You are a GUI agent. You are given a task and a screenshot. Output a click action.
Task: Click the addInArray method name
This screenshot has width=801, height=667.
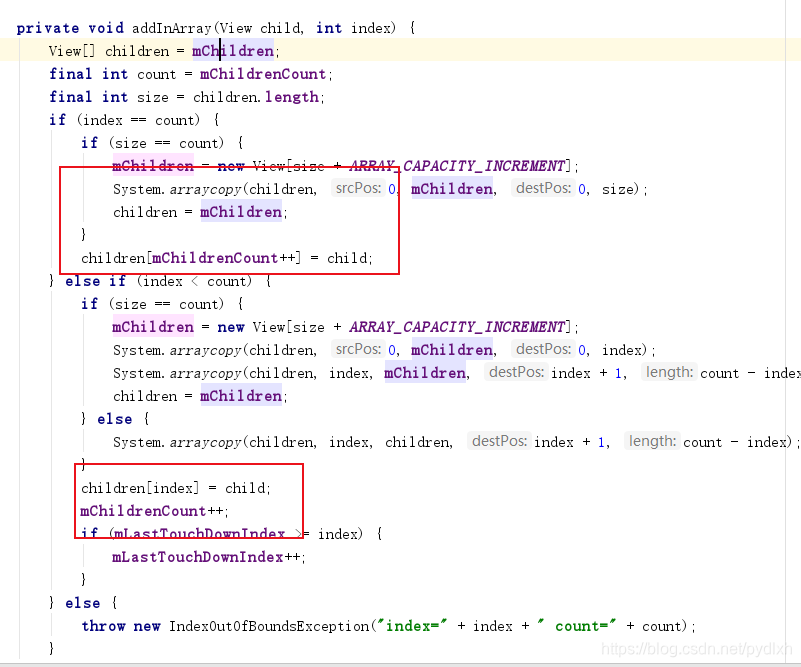coord(171,28)
